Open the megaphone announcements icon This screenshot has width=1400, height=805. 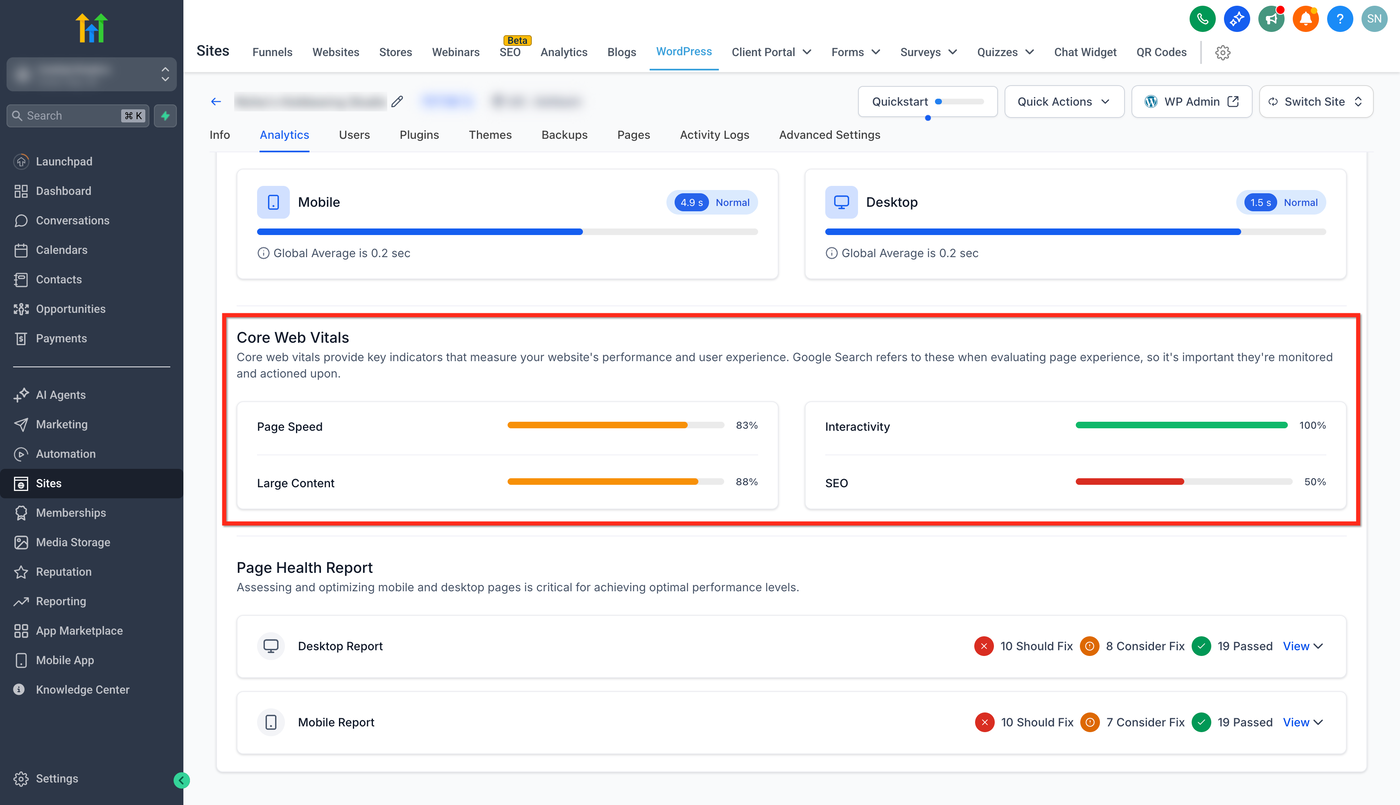point(1271,18)
